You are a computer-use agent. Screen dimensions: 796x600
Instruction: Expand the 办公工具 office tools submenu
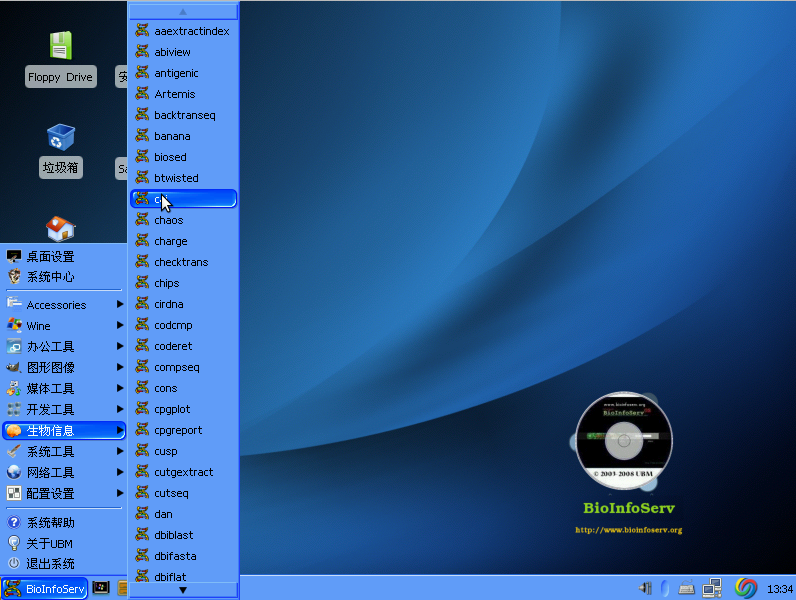coord(64,347)
